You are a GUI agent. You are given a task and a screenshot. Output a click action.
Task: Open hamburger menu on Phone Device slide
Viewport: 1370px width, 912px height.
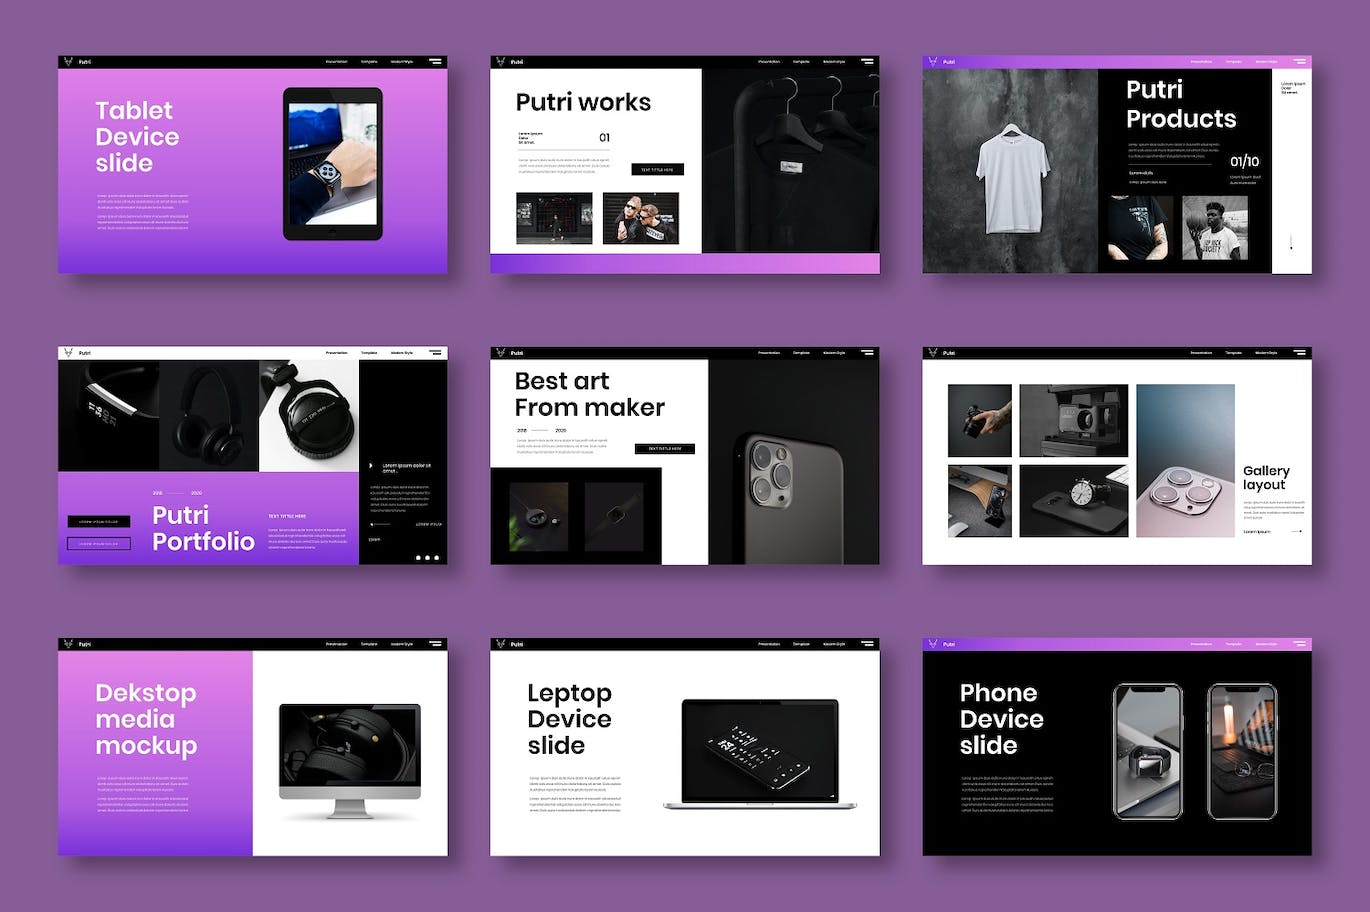click(1299, 643)
